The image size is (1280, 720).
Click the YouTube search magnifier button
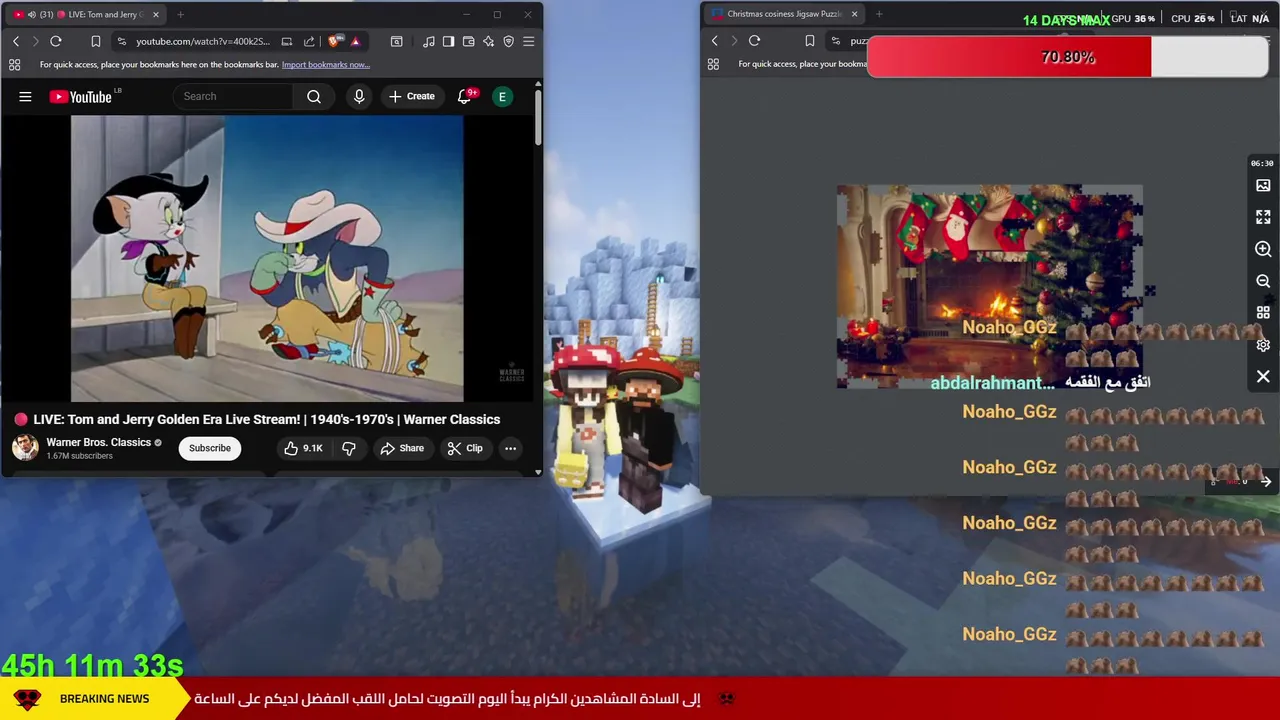click(314, 96)
